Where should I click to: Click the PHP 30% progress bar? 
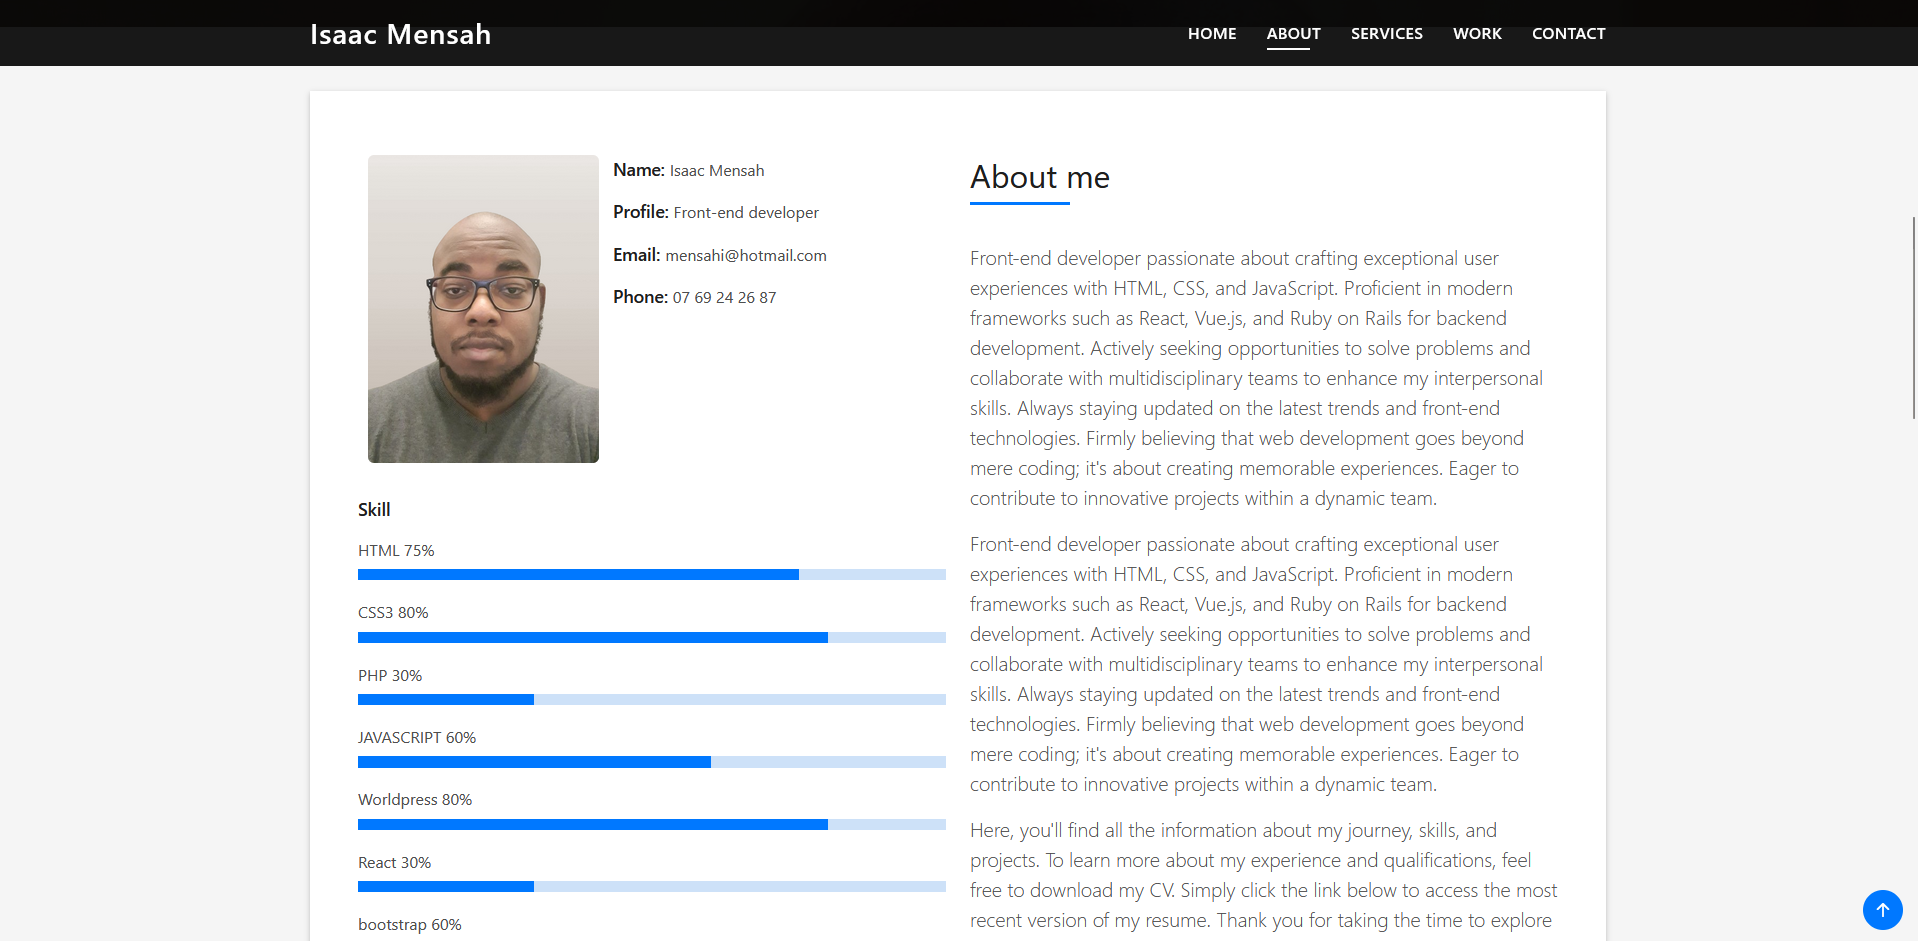652,700
